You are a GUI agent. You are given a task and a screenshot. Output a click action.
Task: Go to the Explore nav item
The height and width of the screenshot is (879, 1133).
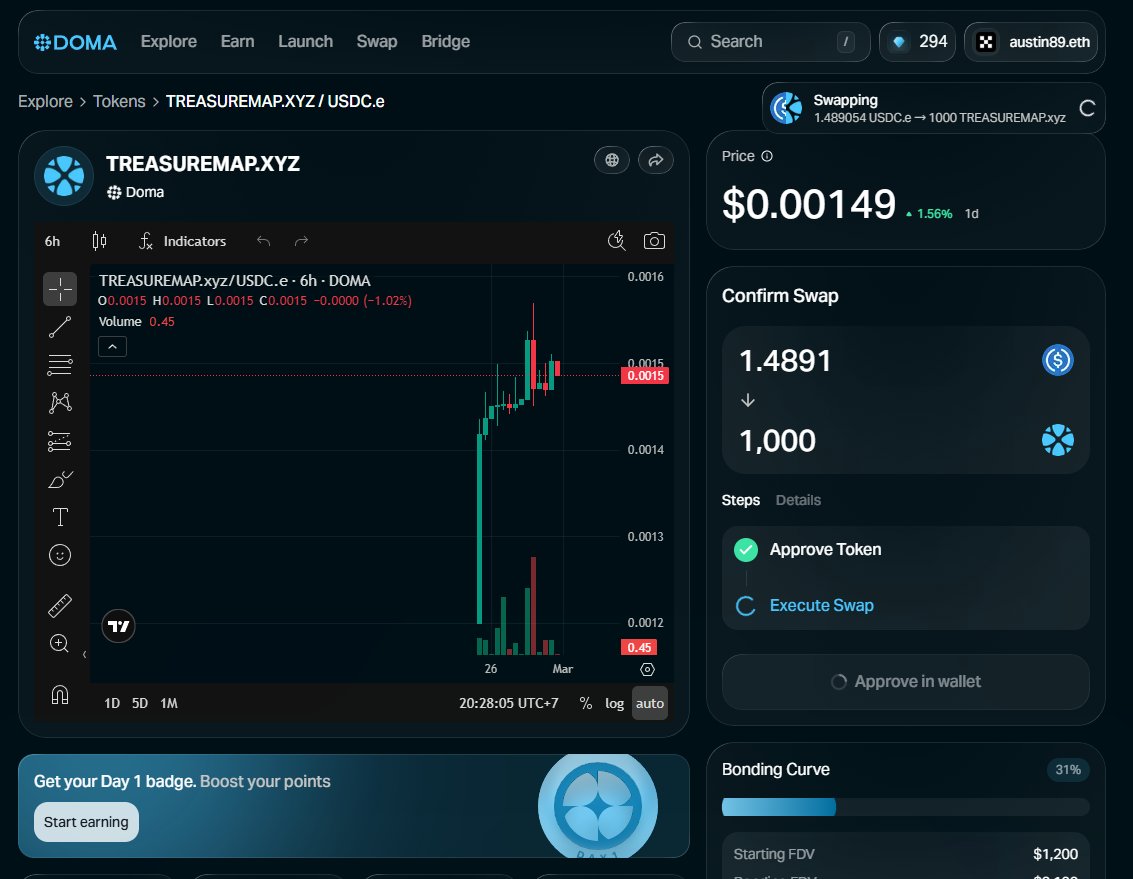(x=168, y=42)
